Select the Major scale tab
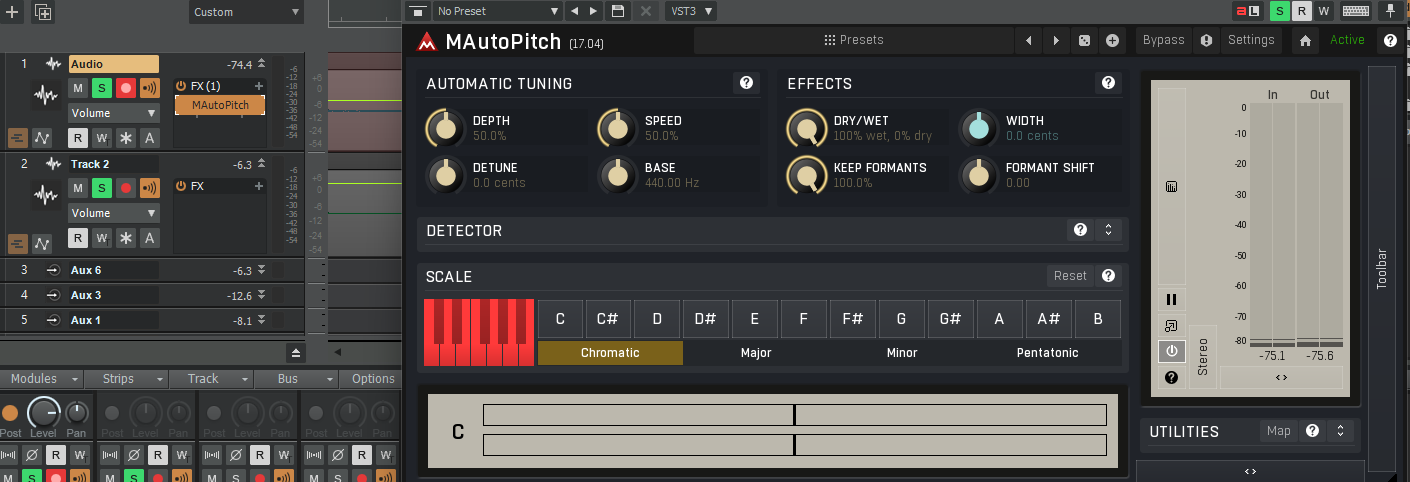 click(756, 353)
